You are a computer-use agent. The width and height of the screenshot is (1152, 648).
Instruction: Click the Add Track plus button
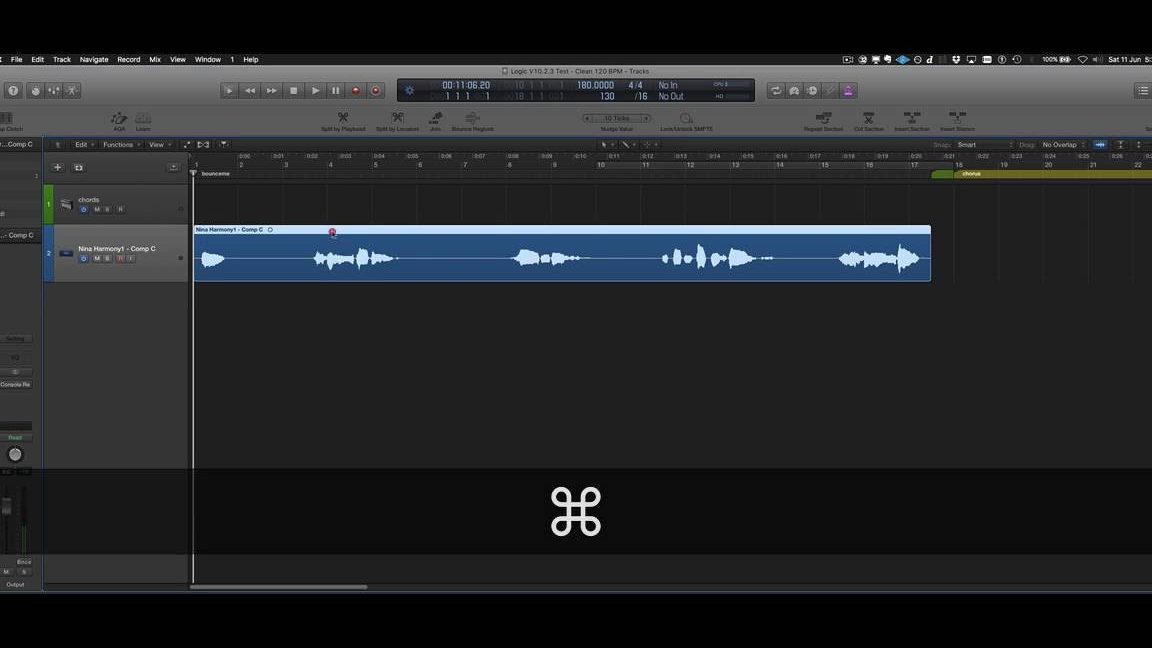coord(57,167)
